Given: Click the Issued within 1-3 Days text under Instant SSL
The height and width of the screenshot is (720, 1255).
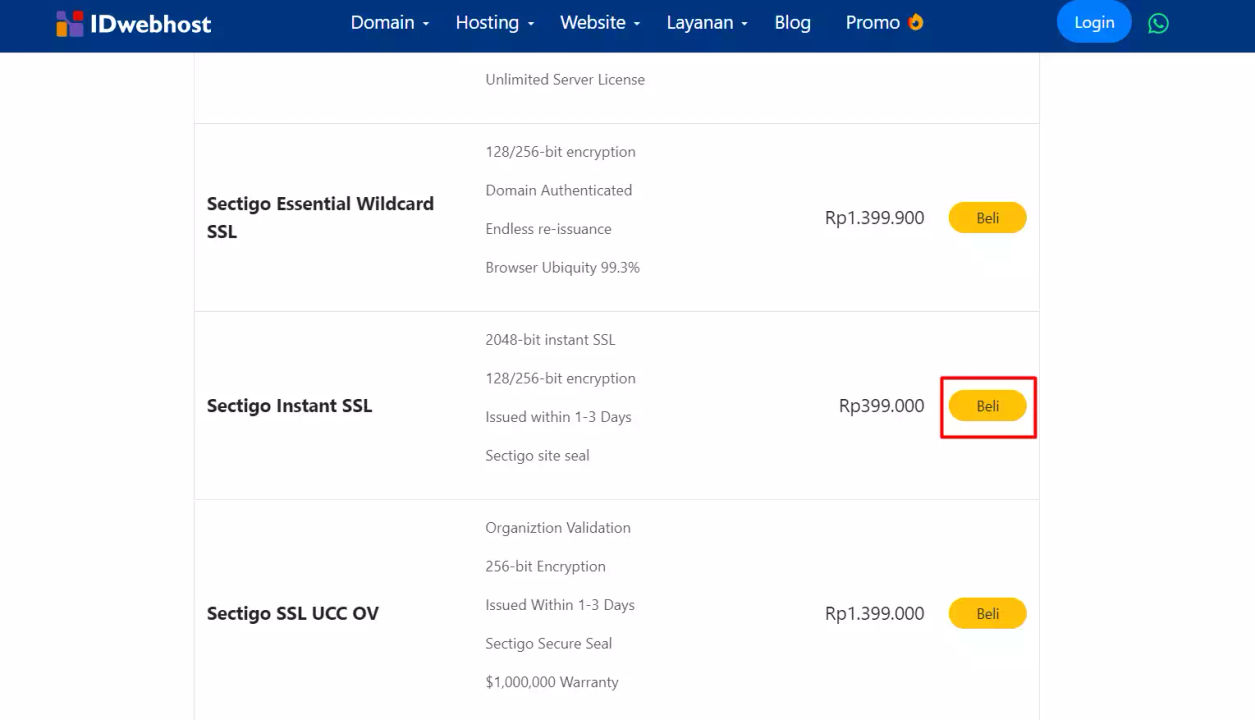Looking at the screenshot, I should pyautogui.click(x=558, y=417).
